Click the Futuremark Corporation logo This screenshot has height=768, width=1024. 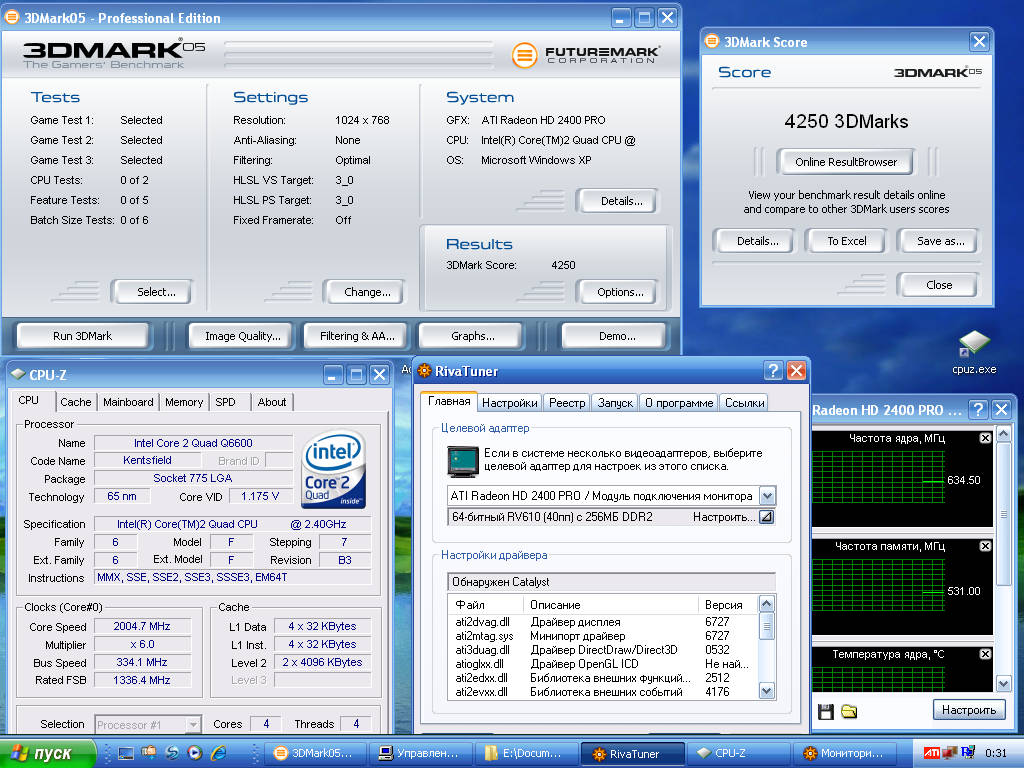[x=586, y=55]
